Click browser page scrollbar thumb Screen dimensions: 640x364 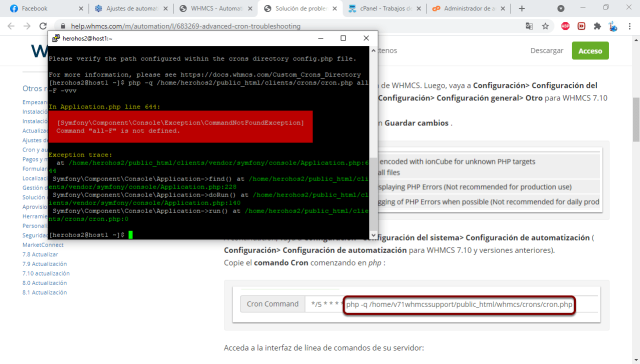pyautogui.click(x=636, y=119)
